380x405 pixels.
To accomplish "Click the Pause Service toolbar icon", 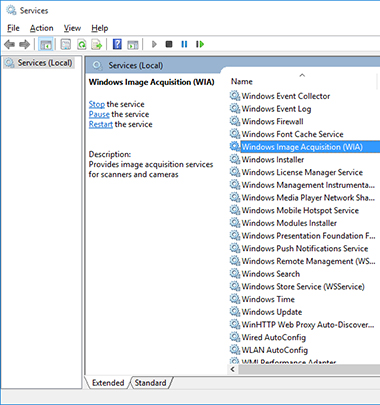I will click(x=184, y=44).
